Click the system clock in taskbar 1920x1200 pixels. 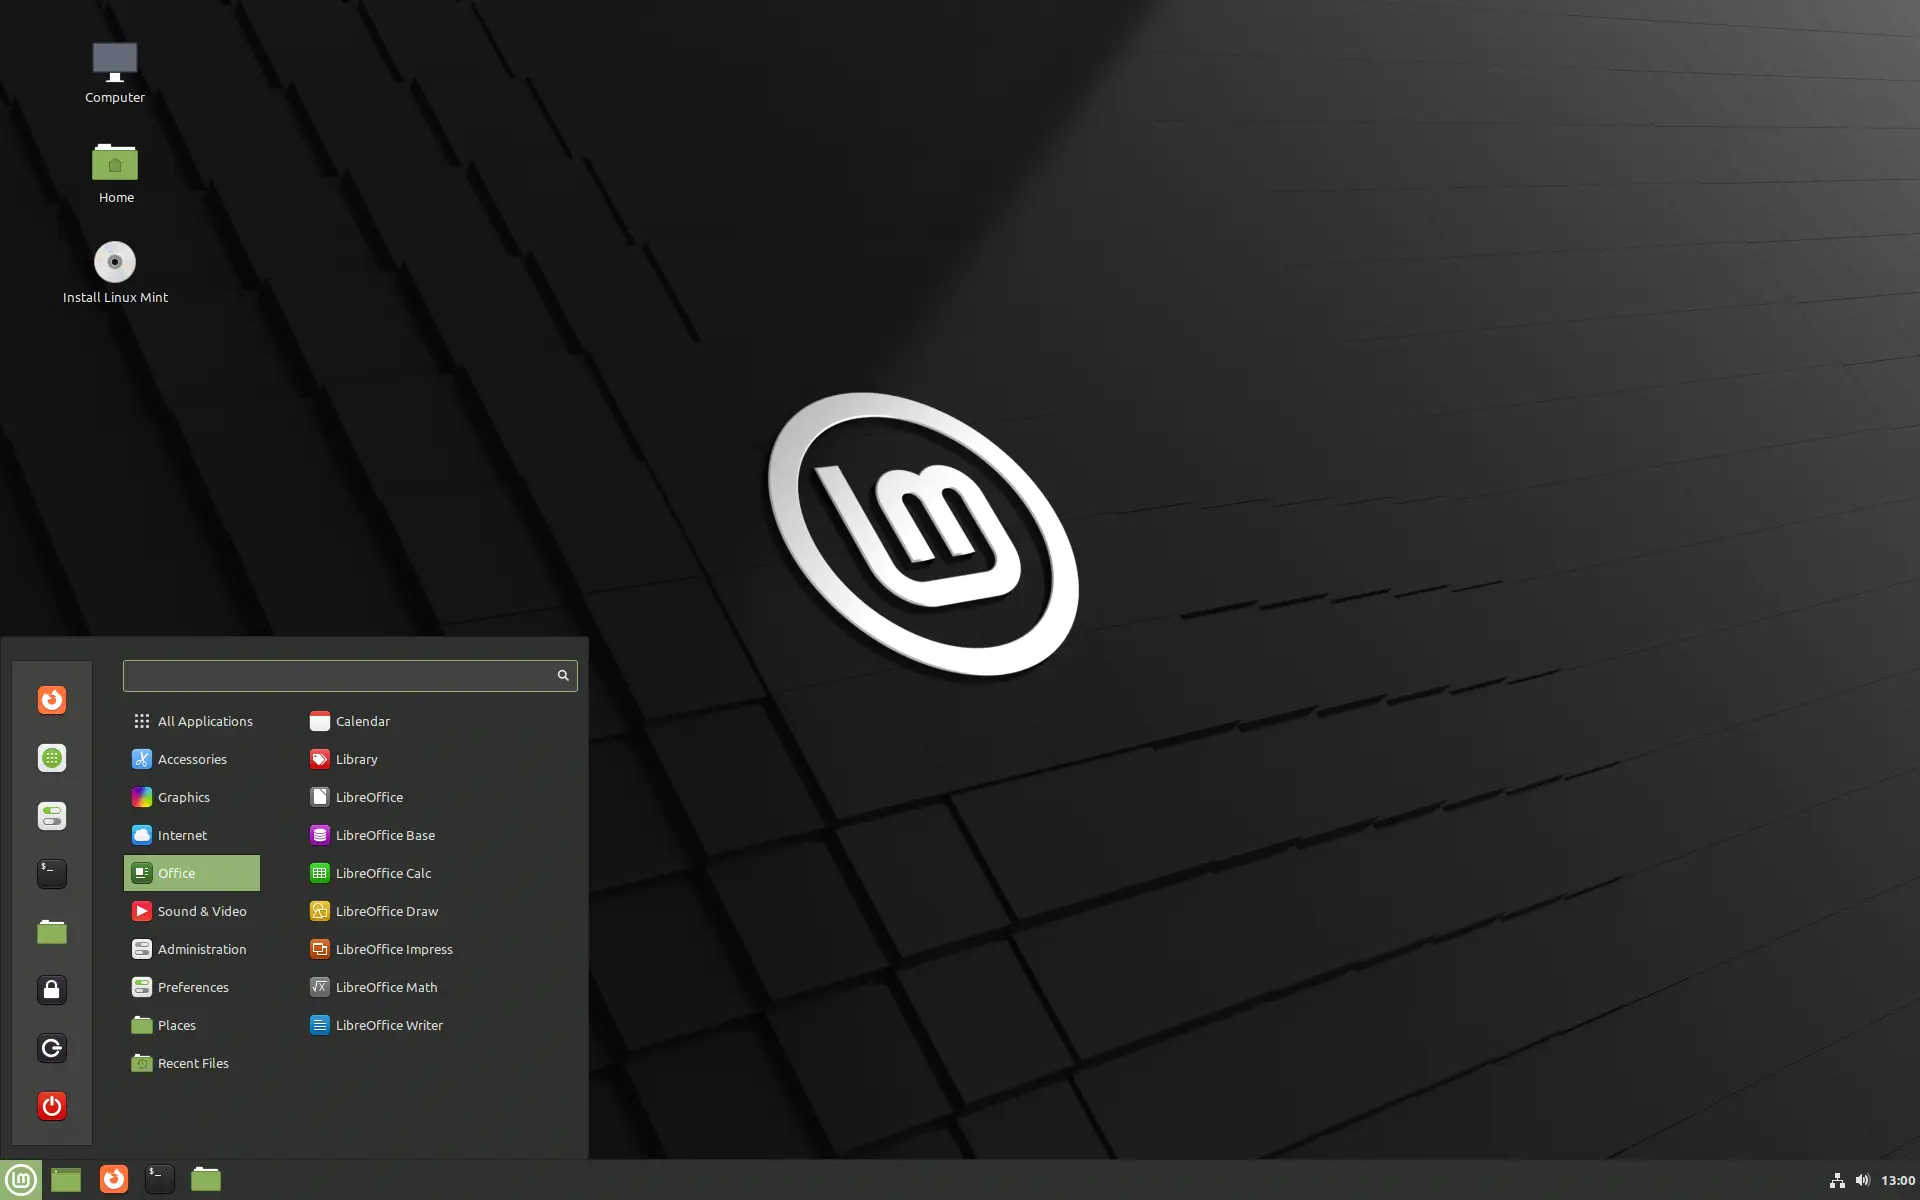[x=1897, y=1178]
